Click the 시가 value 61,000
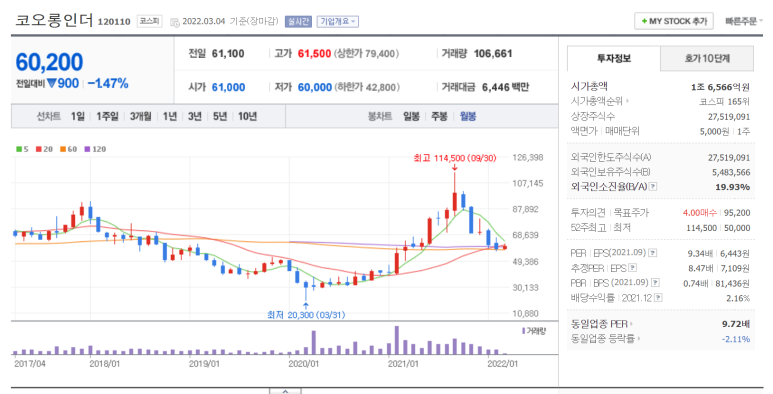Image resolution: width=773 pixels, height=394 pixels. pos(228,87)
